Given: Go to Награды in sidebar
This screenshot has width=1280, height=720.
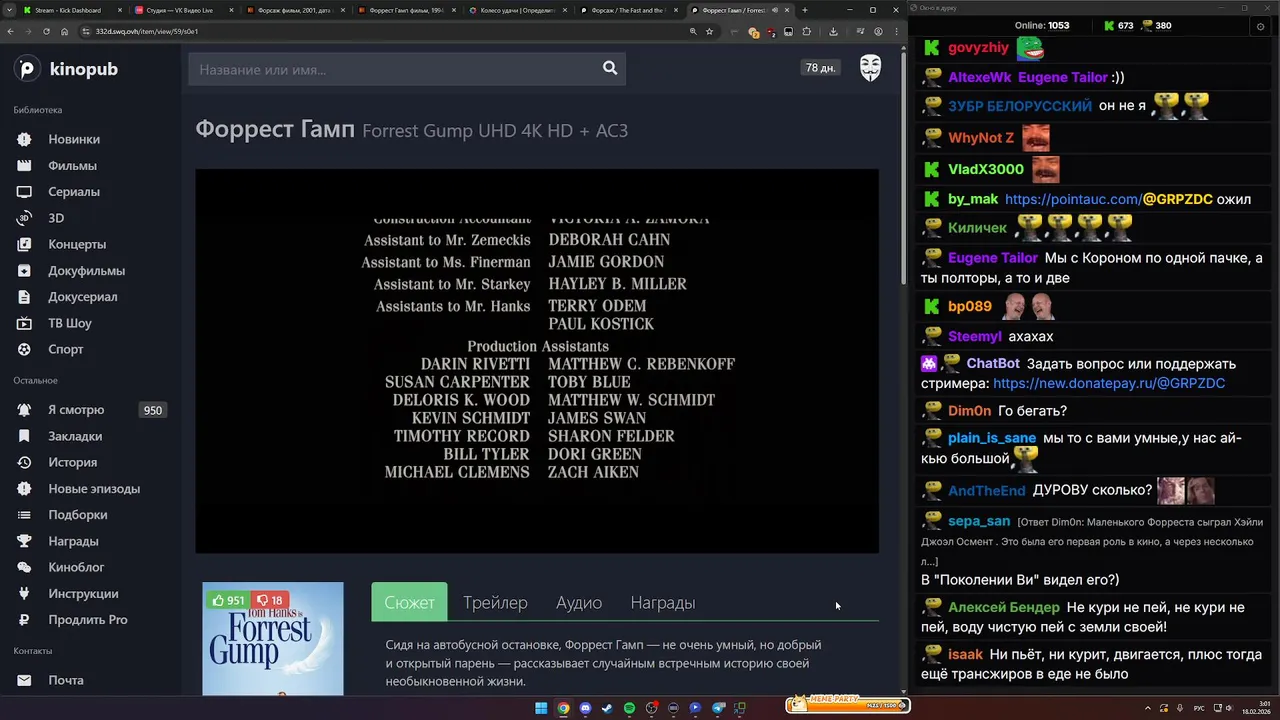Looking at the screenshot, I should click(x=73, y=541).
